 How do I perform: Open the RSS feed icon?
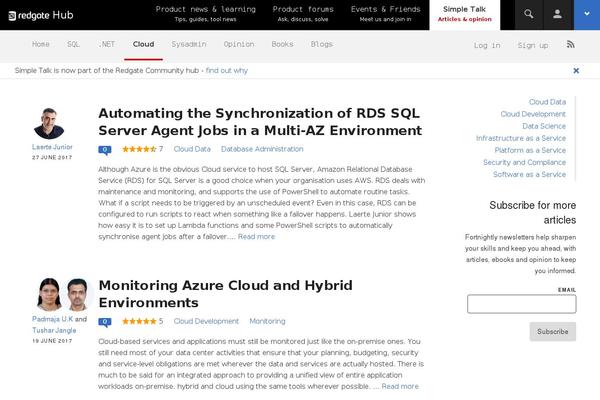pos(571,44)
